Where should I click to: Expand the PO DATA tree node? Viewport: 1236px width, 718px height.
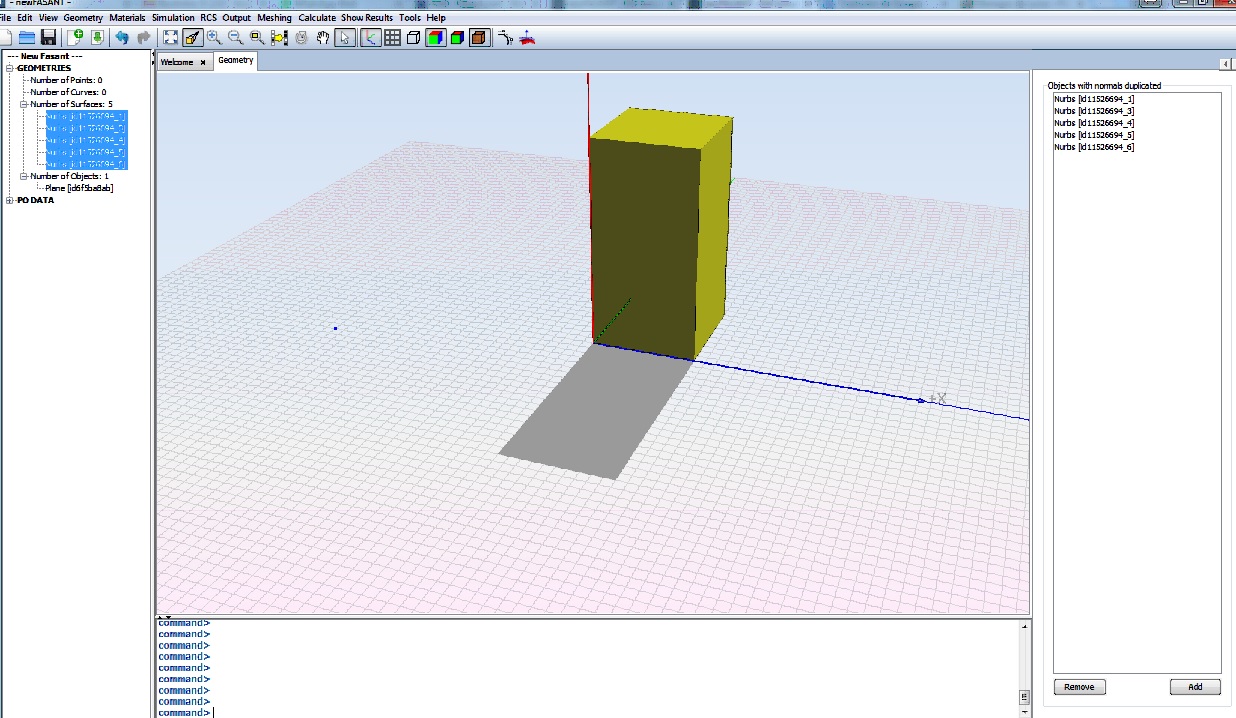10,200
